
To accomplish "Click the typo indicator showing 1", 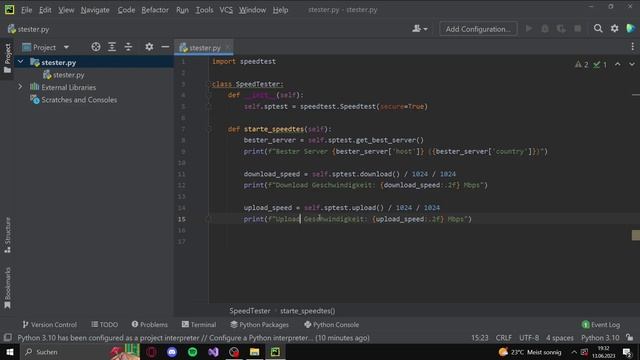I will [x=600, y=64].
